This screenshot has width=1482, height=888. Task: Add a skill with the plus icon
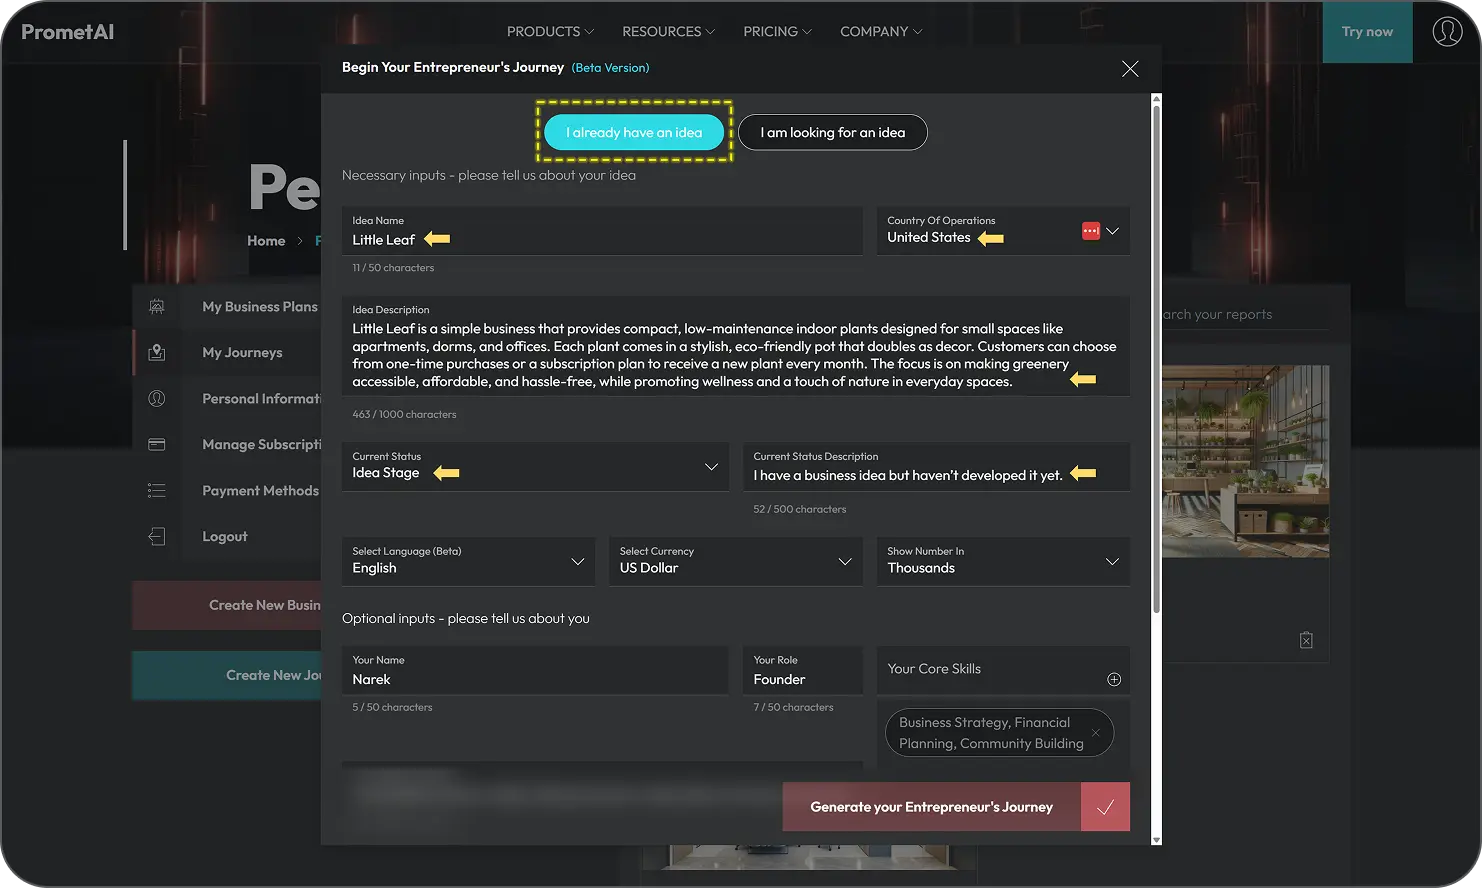(x=1113, y=680)
